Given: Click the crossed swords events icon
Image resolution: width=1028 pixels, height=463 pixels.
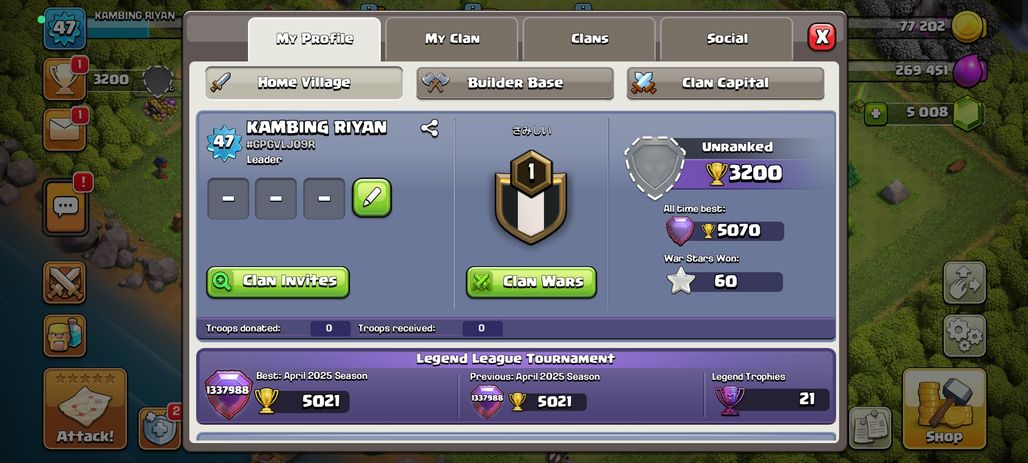Looking at the screenshot, I should (64, 282).
